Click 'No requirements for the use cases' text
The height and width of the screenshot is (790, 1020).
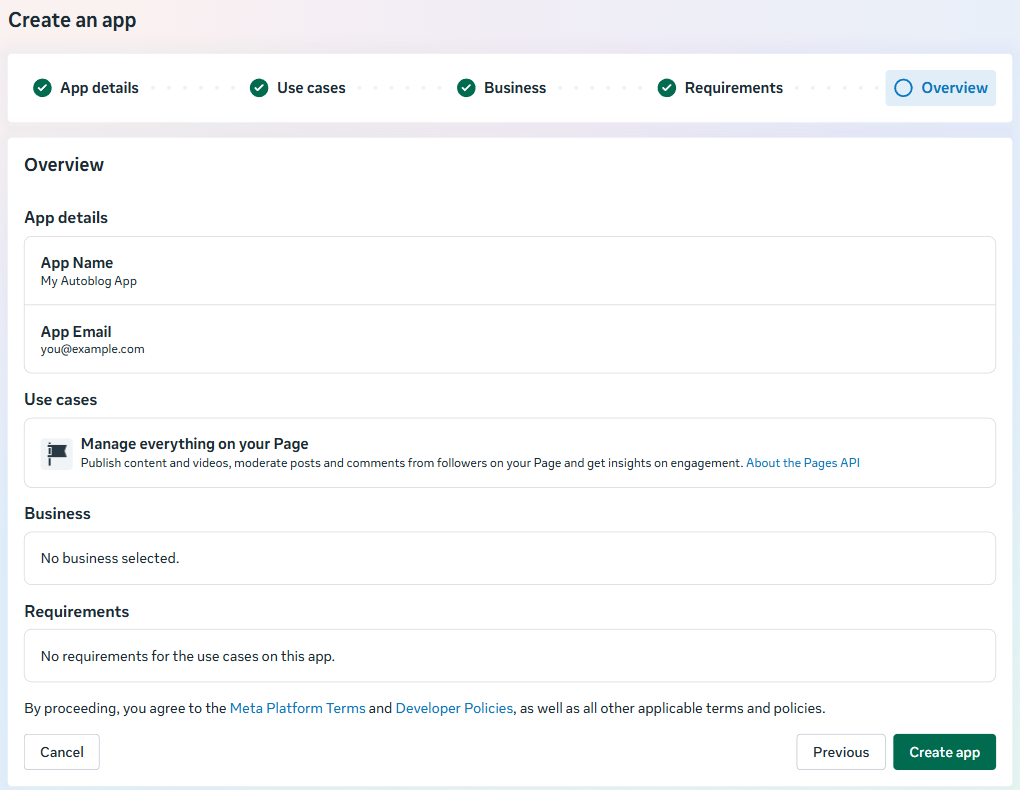click(x=188, y=656)
